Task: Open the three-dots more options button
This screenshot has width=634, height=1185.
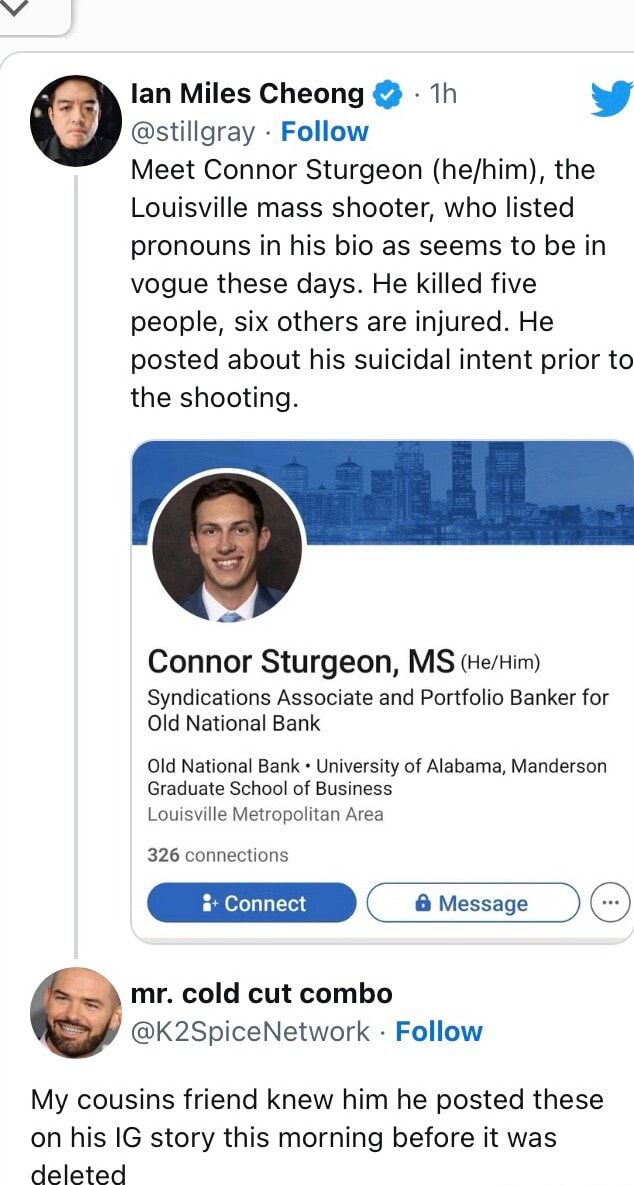Action: click(611, 903)
